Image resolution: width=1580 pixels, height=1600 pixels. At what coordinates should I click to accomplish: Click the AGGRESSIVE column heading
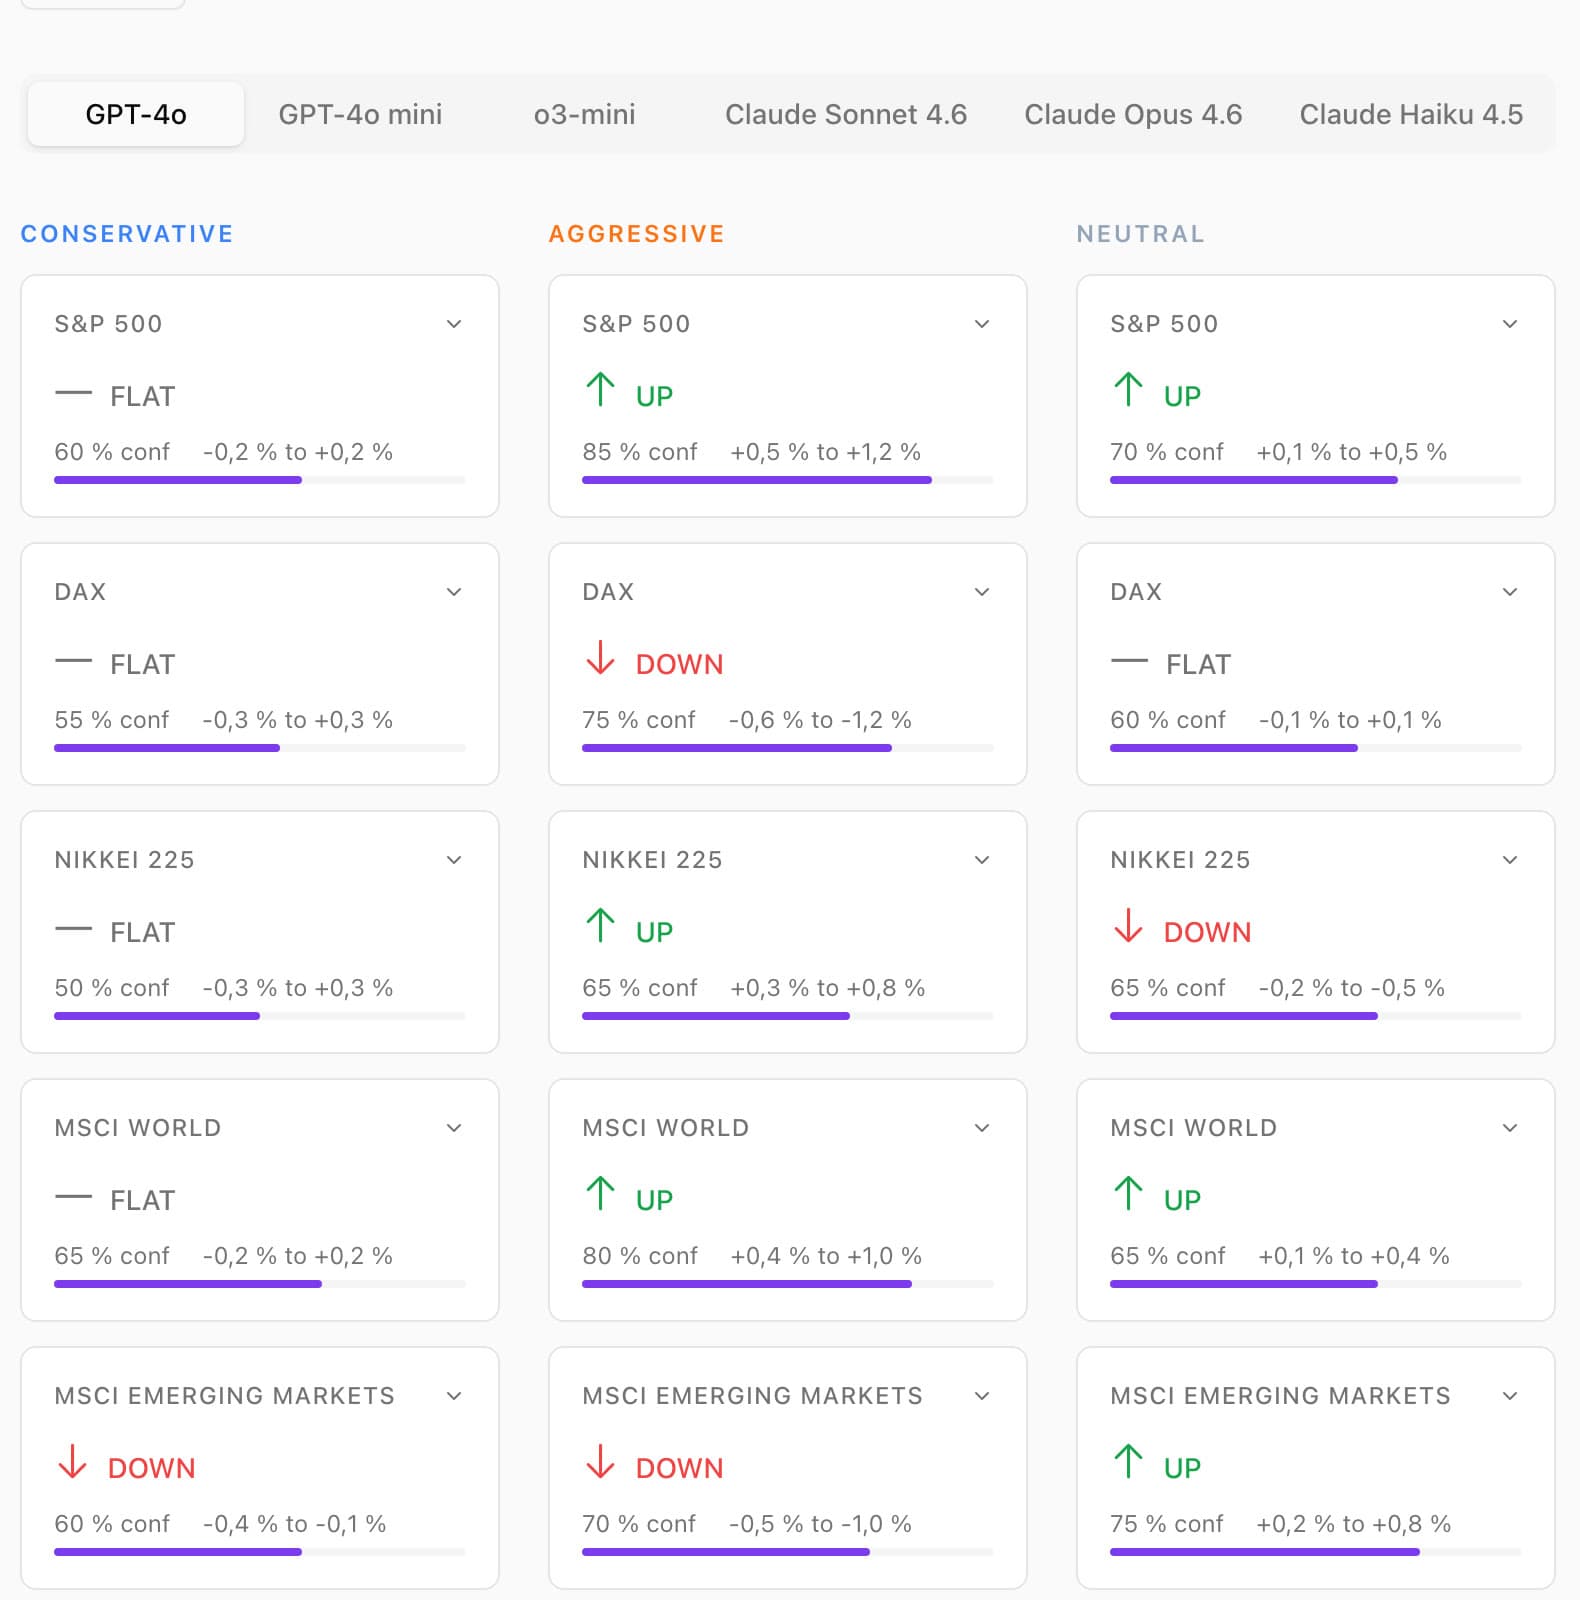click(x=637, y=234)
